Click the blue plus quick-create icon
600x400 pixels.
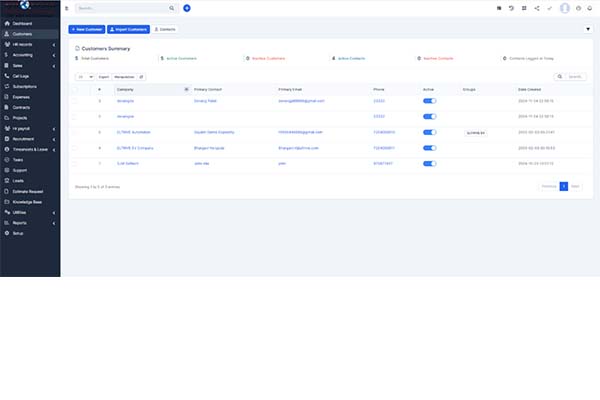coord(187,8)
